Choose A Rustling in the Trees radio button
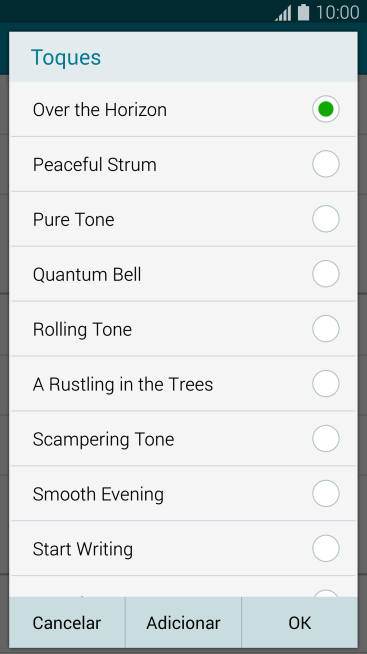Image resolution: width=367 pixels, height=654 pixels. click(x=326, y=384)
